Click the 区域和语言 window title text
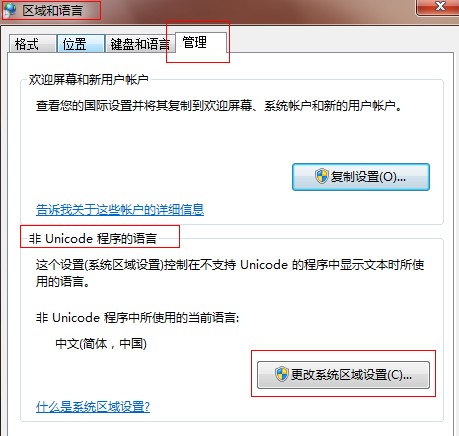 tap(53, 10)
